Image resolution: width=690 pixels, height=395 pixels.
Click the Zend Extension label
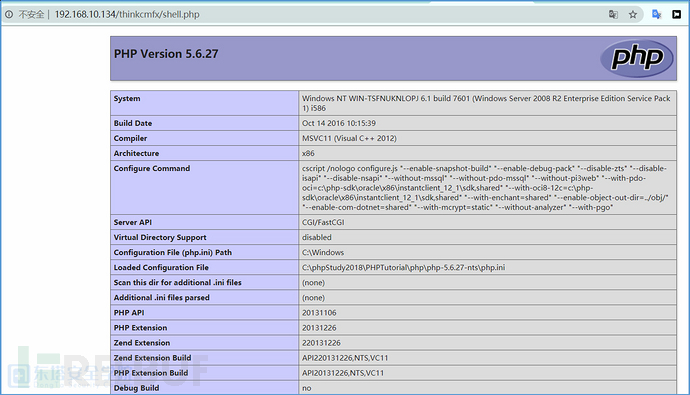click(x=142, y=343)
